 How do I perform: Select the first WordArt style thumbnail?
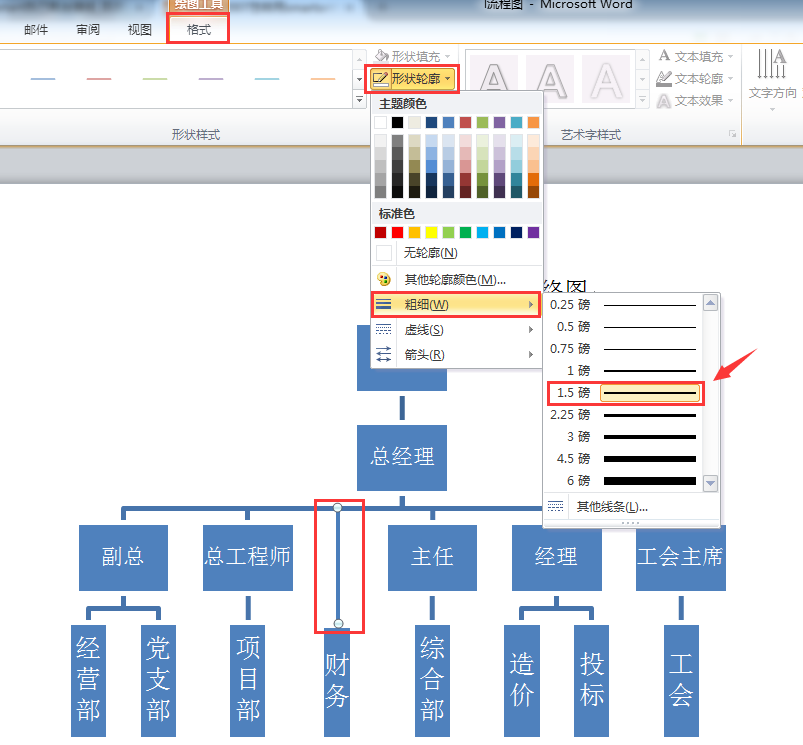click(x=494, y=79)
